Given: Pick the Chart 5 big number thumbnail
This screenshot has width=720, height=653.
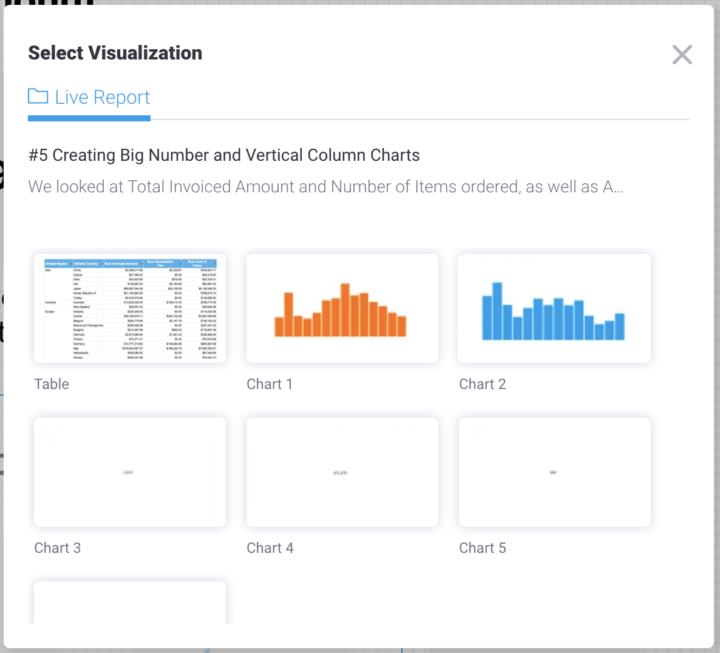Looking at the screenshot, I should tap(554, 472).
